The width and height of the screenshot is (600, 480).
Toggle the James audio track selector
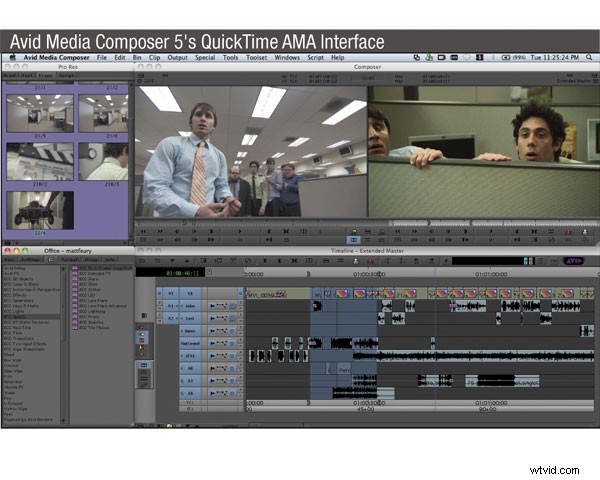click(x=190, y=331)
